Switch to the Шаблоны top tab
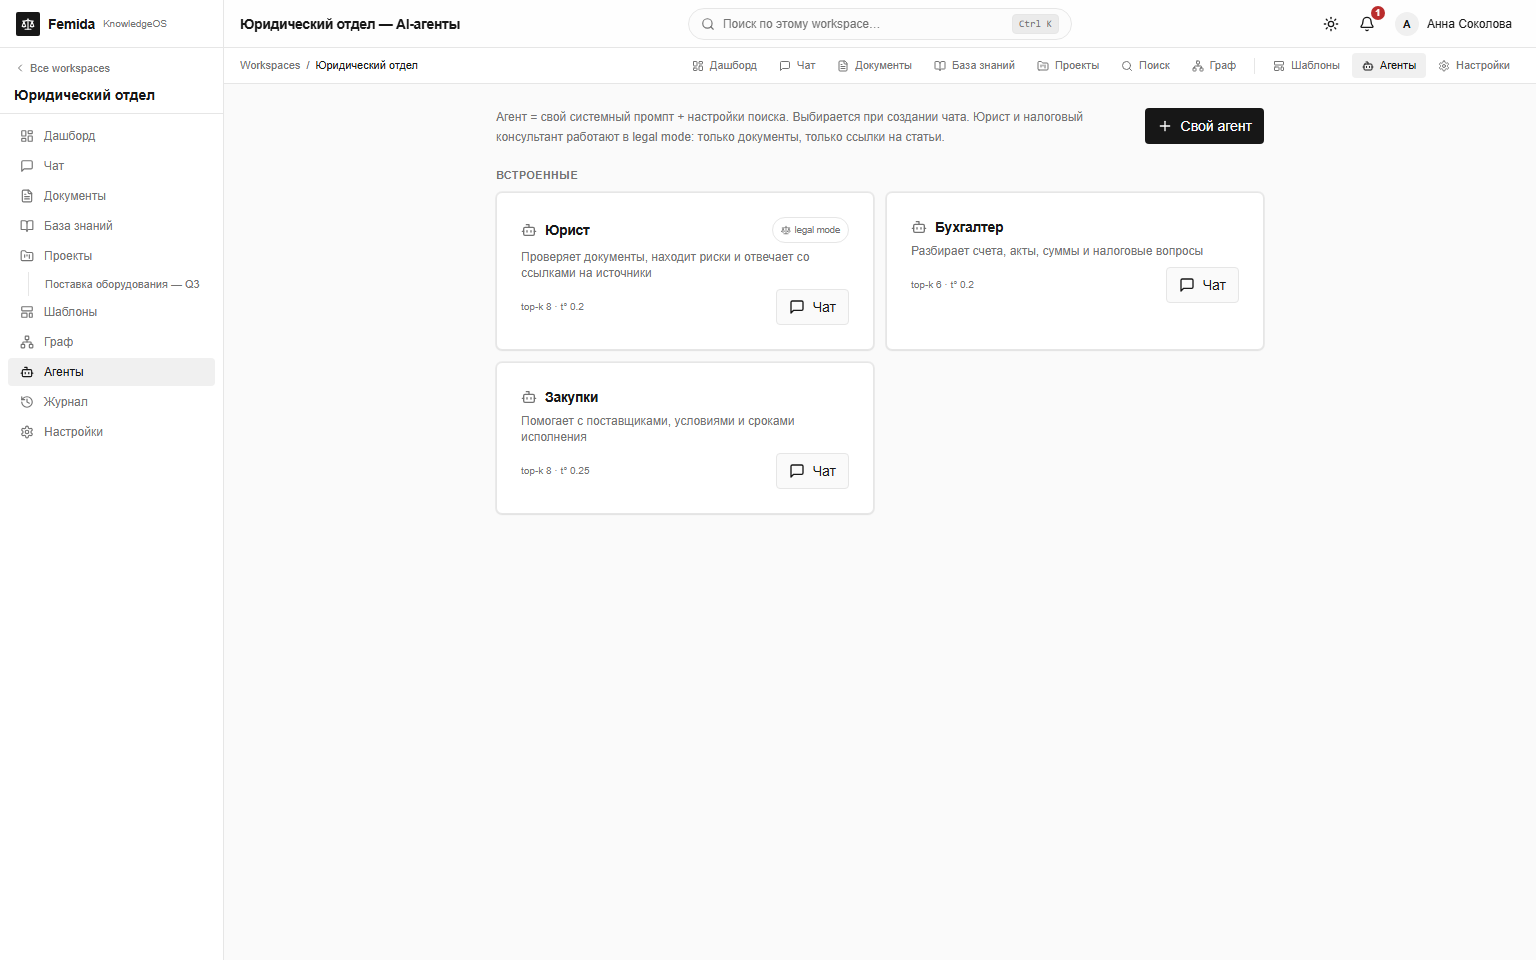This screenshot has width=1536, height=960. (1306, 65)
